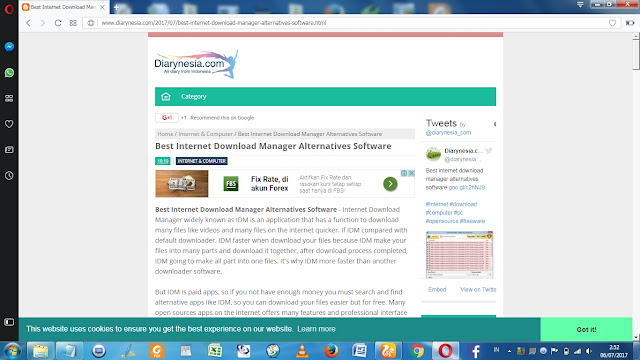Image resolution: width=640 pixels, height=360 pixels.
Task: Open Bookmarks heart in the sidebar
Action: point(9,124)
